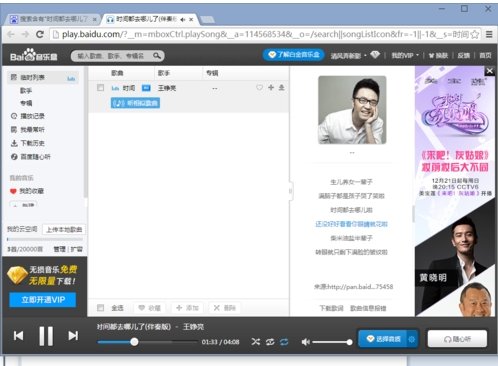Sort by the 歌曲 column header
Viewport: 498px width, 366px height.
(x=117, y=73)
